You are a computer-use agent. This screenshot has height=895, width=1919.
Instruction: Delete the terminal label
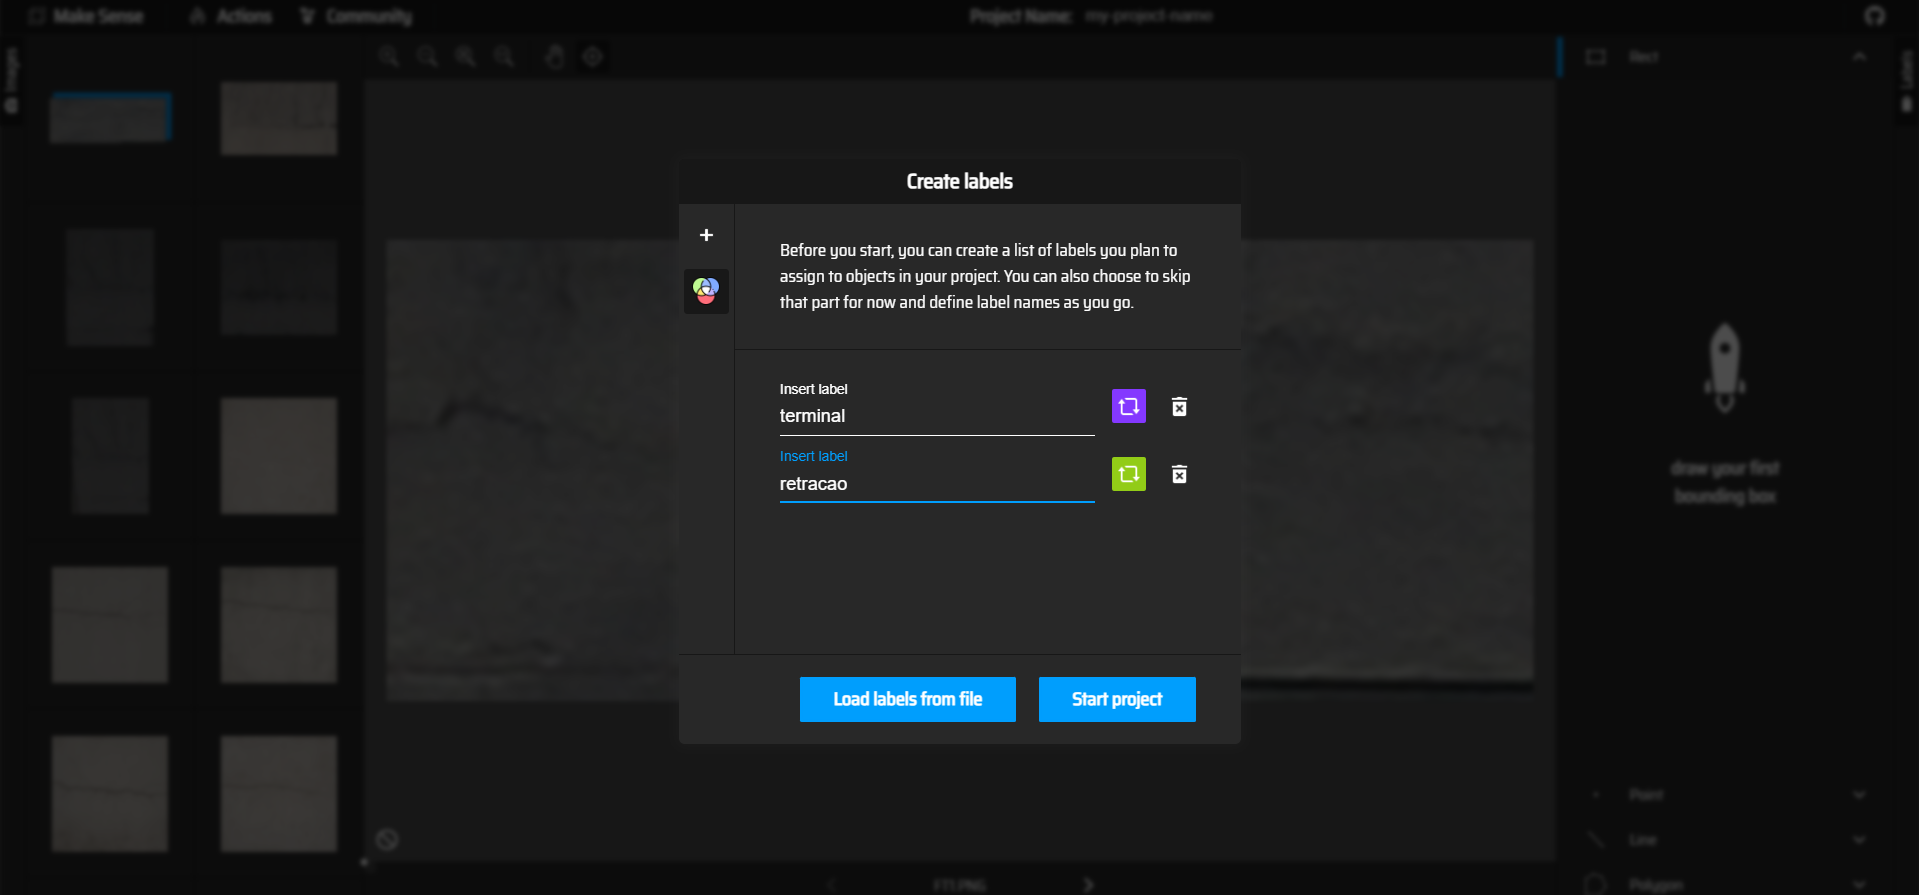pyautogui.click(x=1180, y=406)
